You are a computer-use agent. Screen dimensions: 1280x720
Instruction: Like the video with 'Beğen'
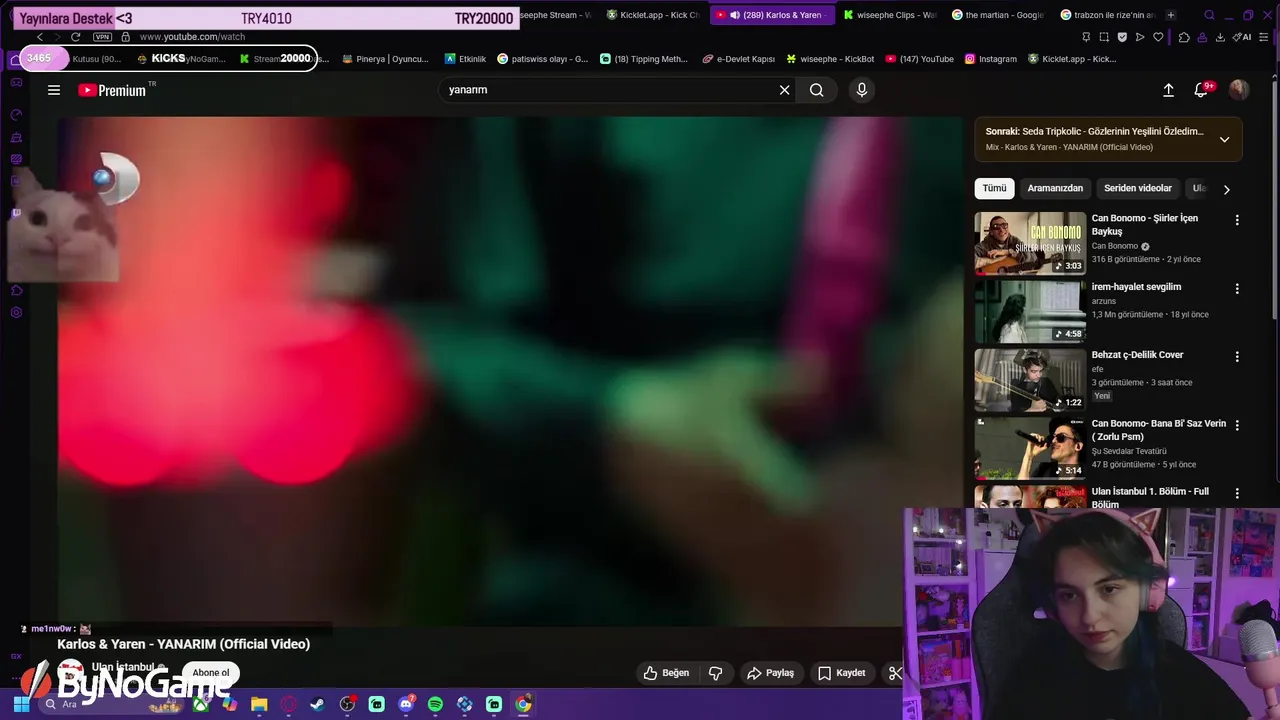click(666, 673)
